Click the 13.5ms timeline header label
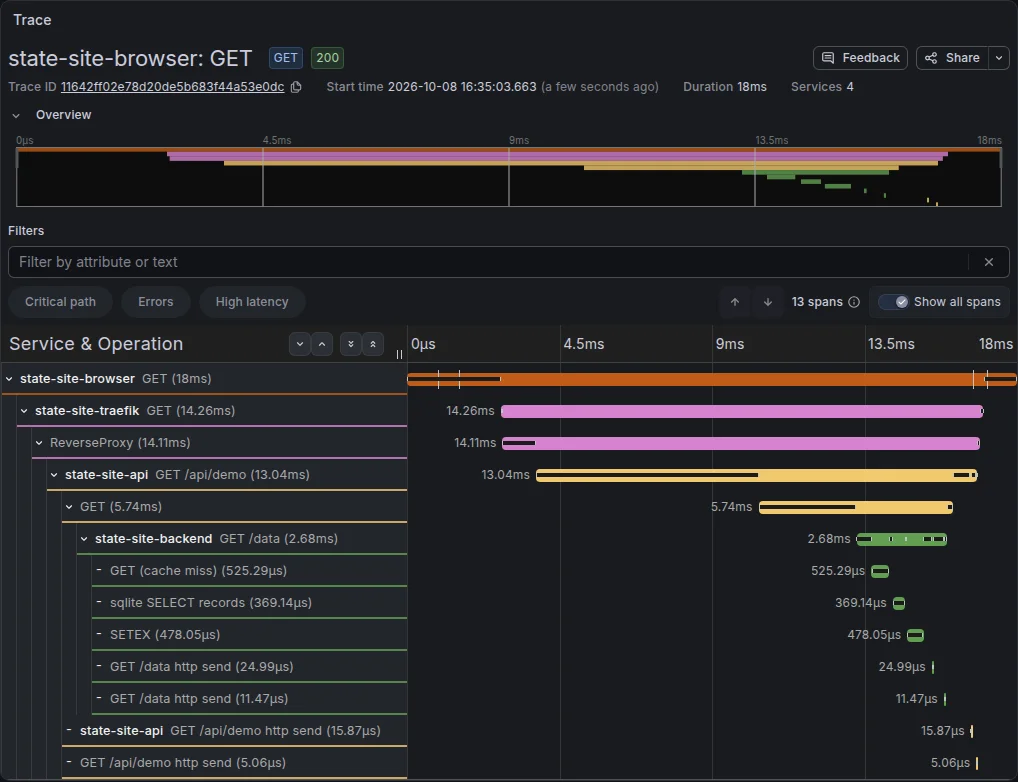Image resolution: width=1018 pixels, height=782 pixels. pos(891,344)
